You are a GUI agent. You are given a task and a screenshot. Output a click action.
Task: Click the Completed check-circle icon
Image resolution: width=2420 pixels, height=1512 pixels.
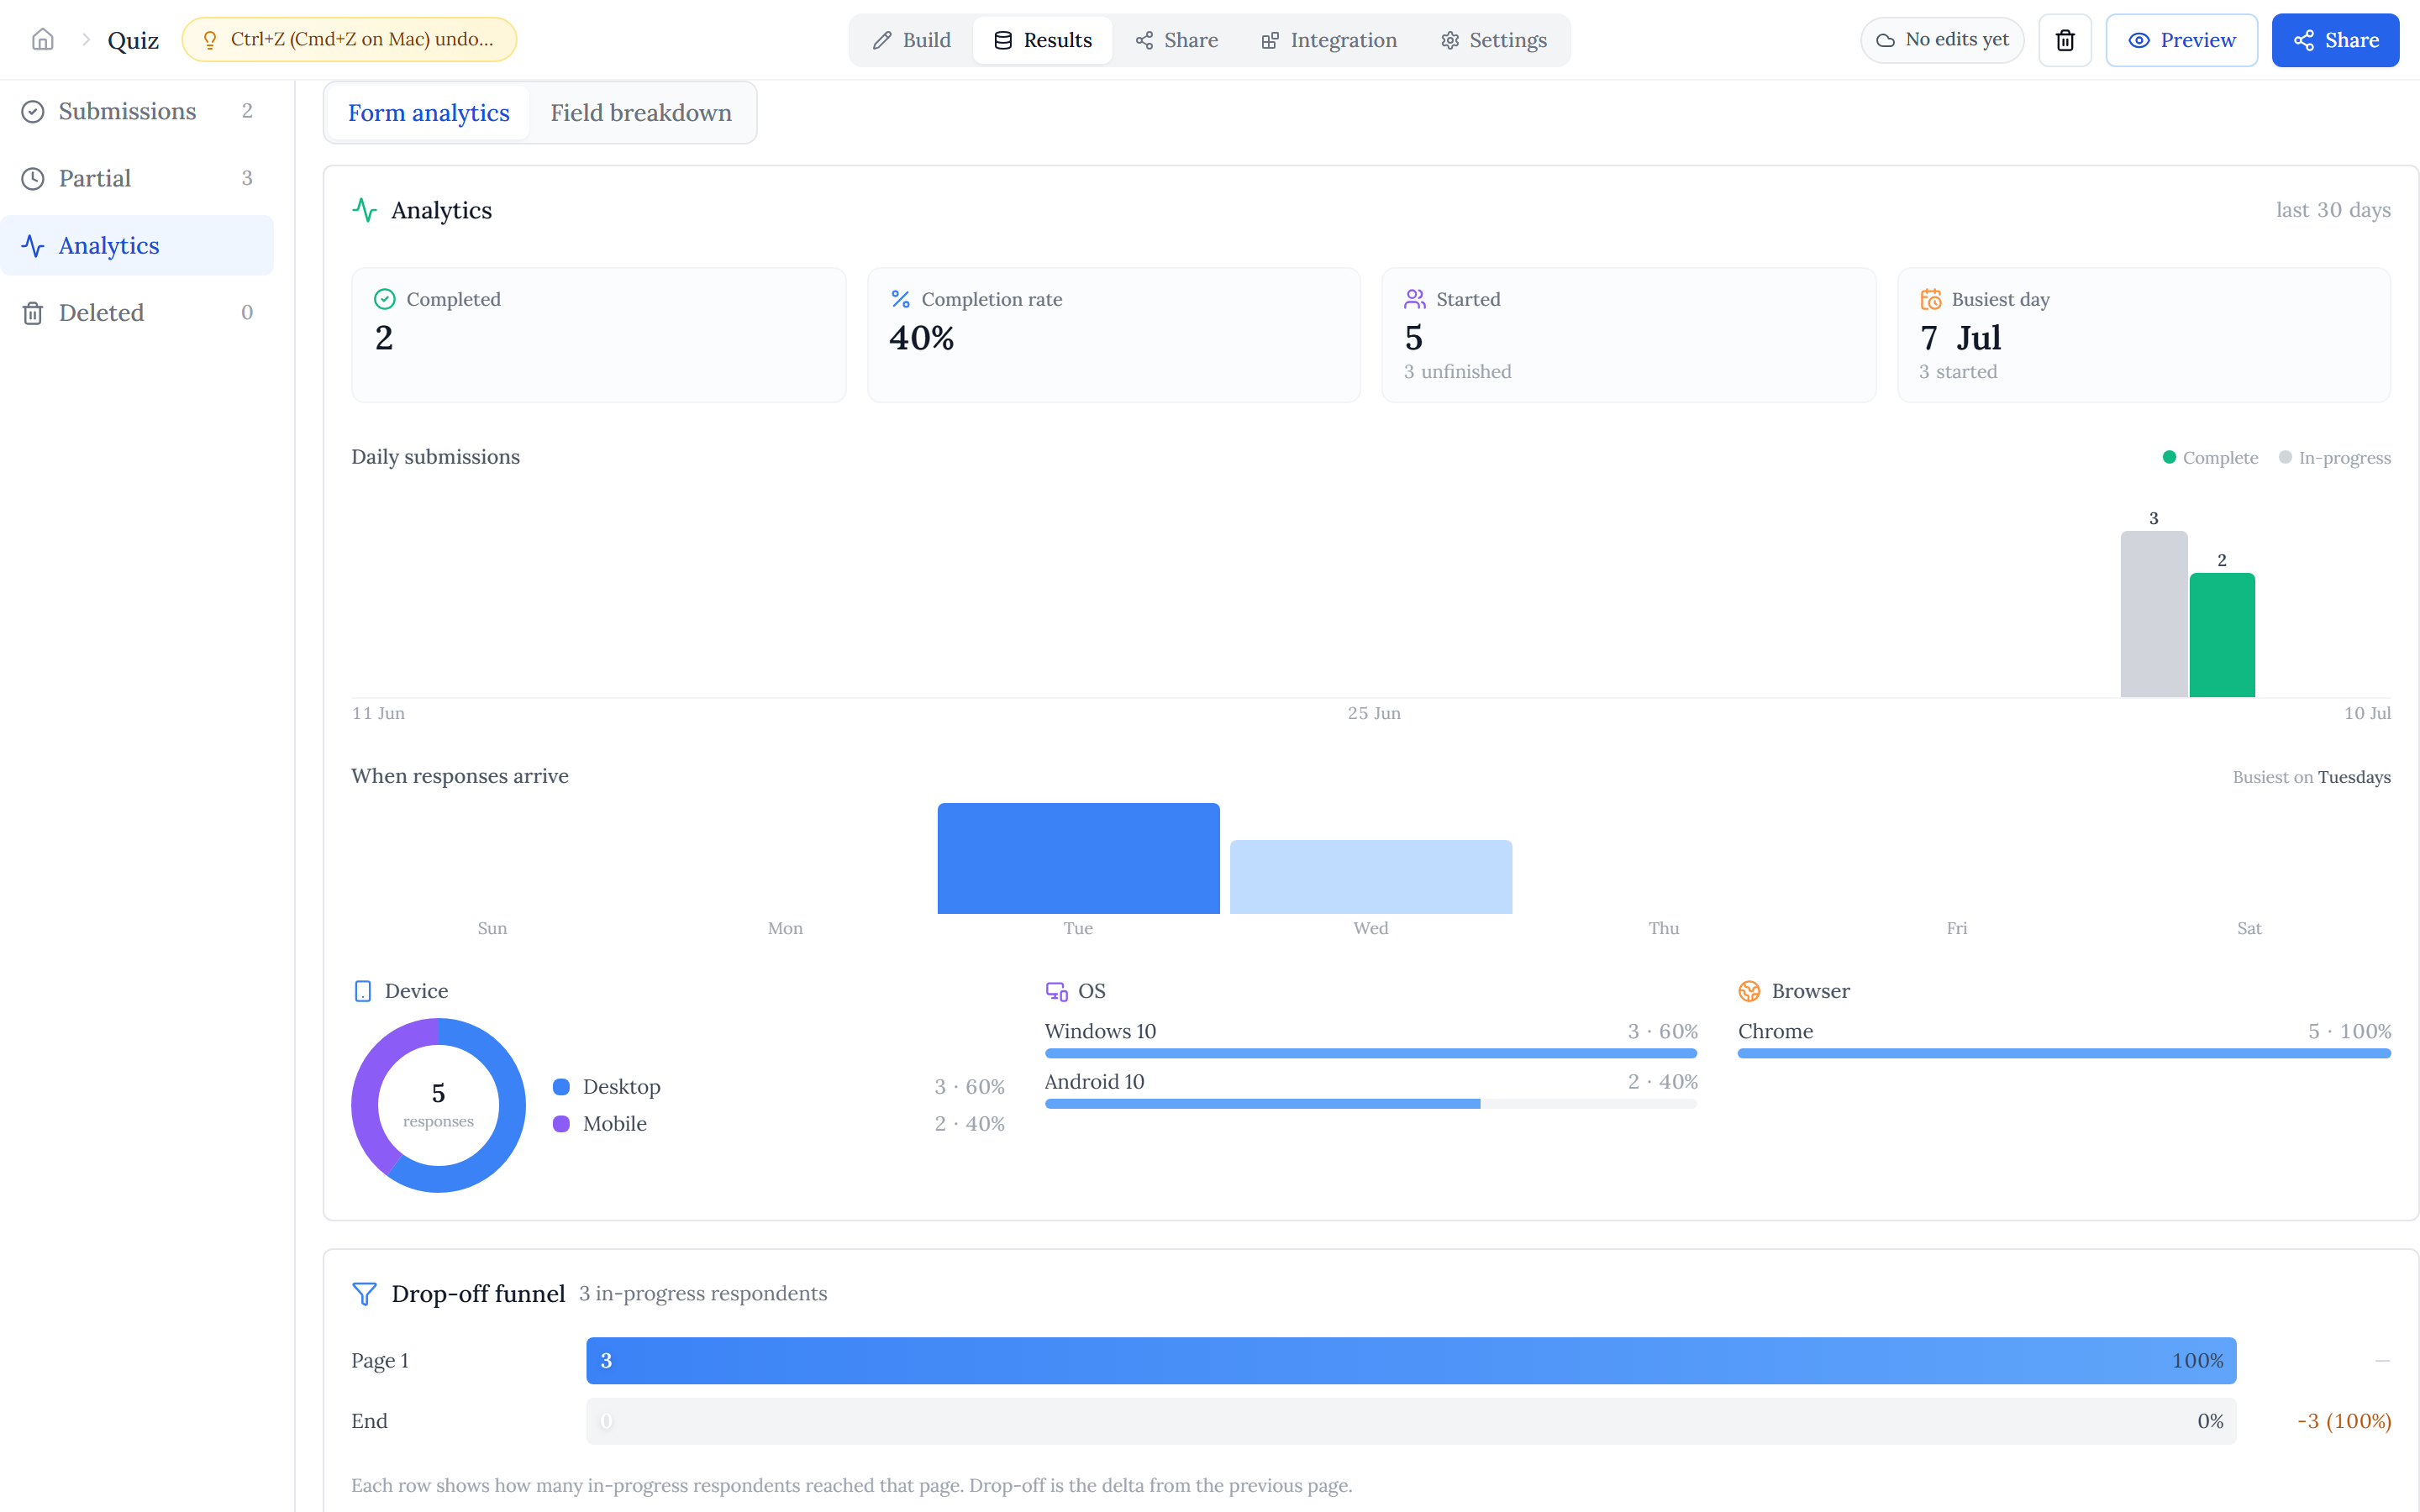tap(385, 299)
